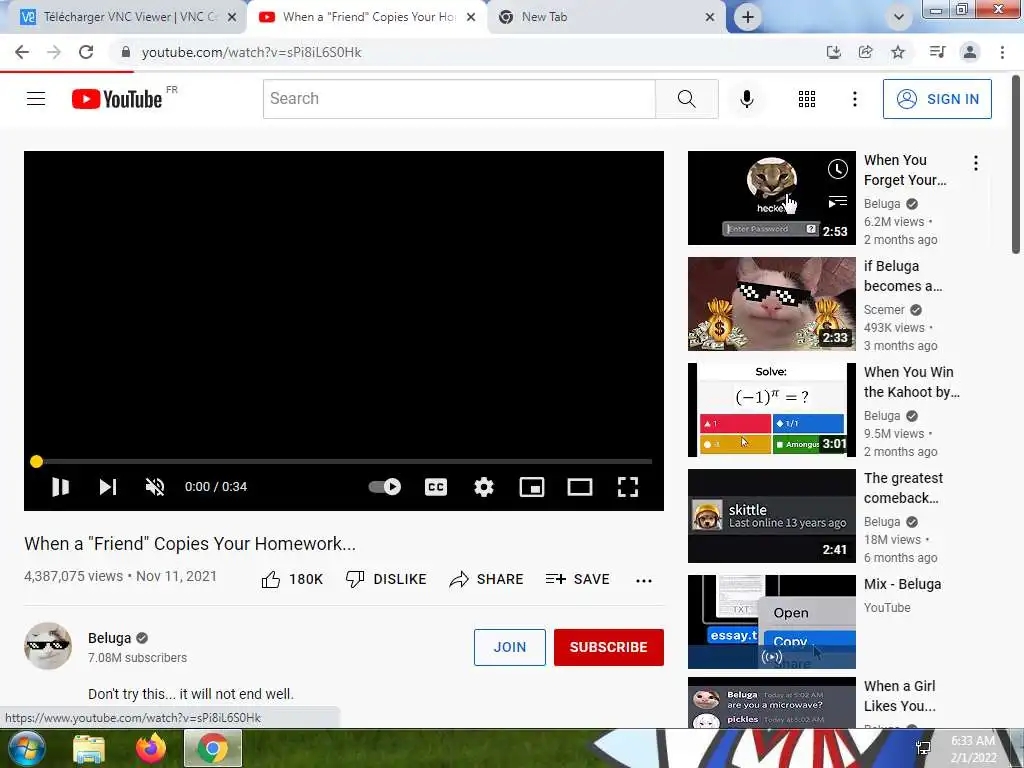Open 'When You Win the Kahoot' title
The width and height of the screenshot is (1024, 768).
tap(911, 382)
